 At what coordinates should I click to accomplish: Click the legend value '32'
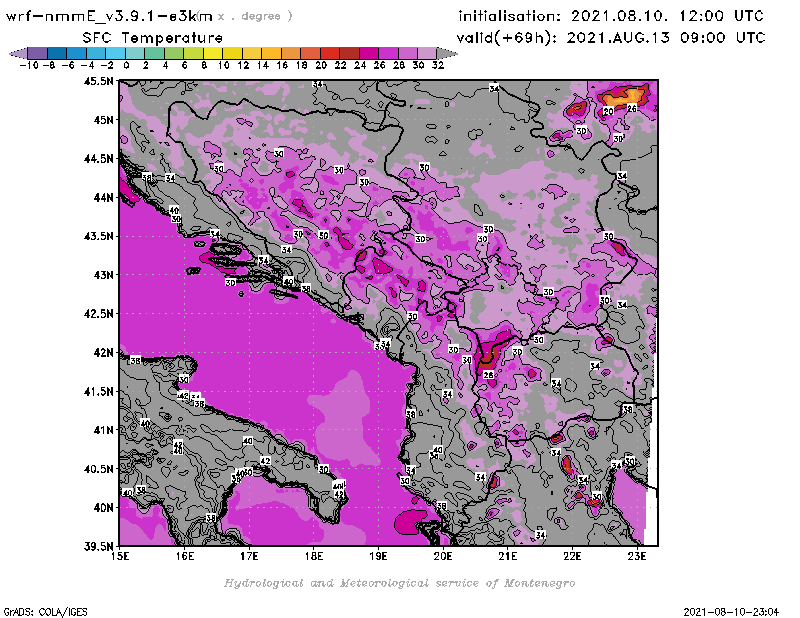(438, 65)
